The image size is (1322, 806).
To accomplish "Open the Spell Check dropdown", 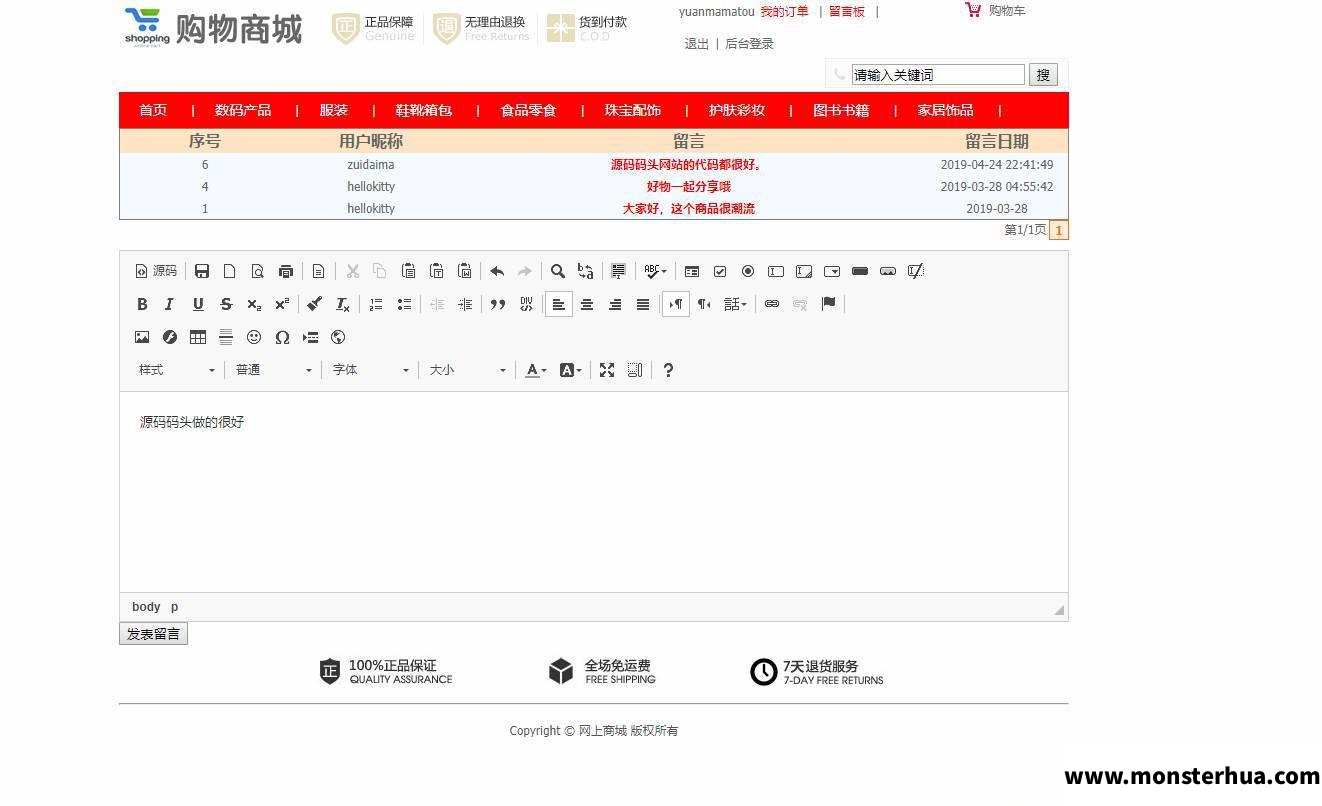I will pyautogui.click(x=655, y=271).
